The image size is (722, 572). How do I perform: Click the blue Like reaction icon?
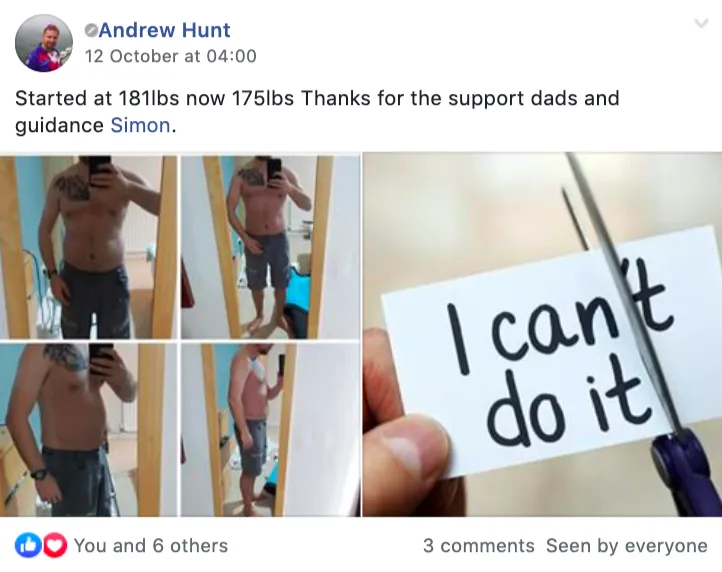(28, 545)
